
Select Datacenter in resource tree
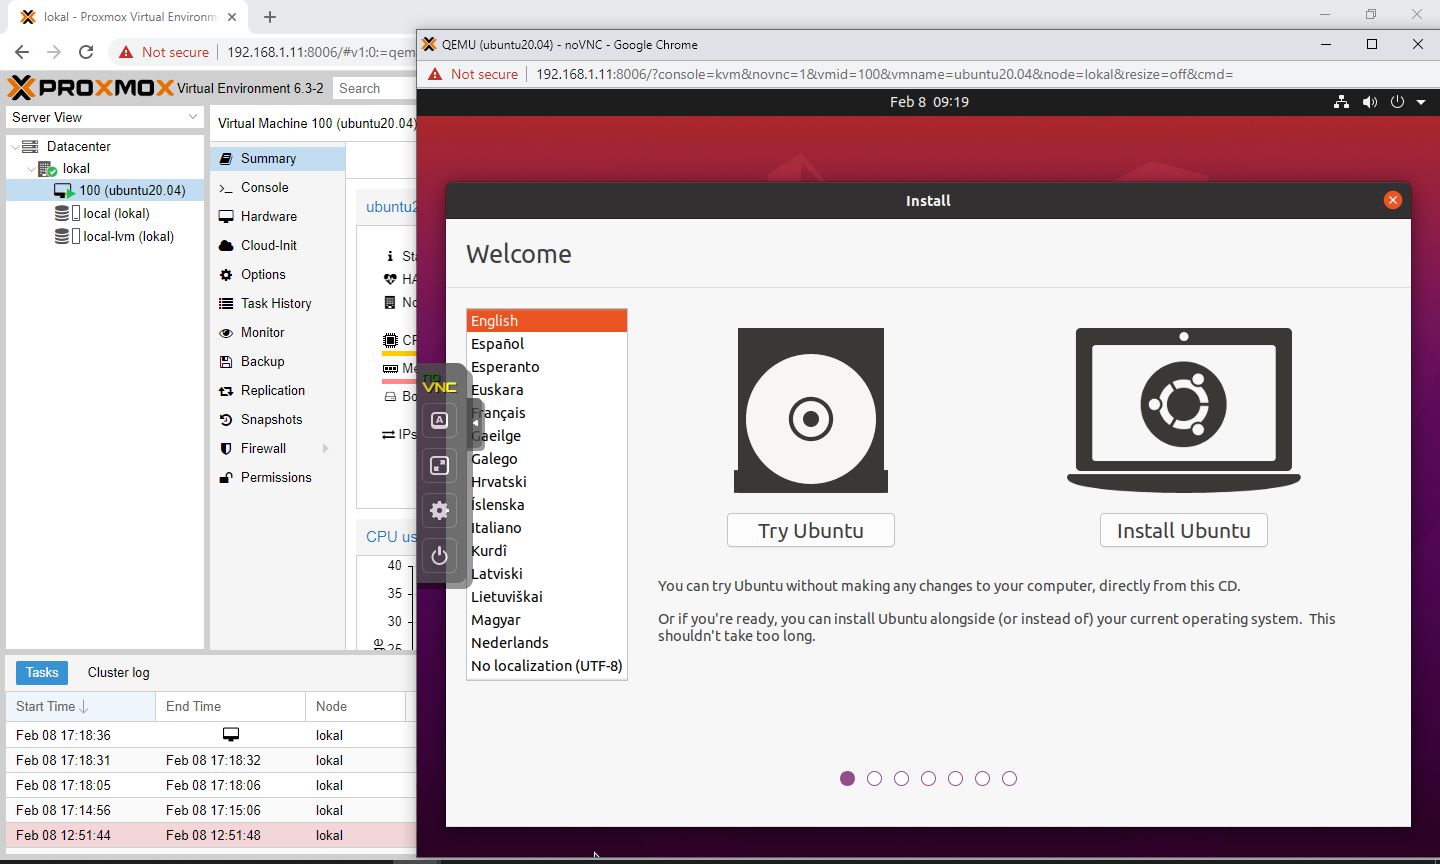click(105, 146)
